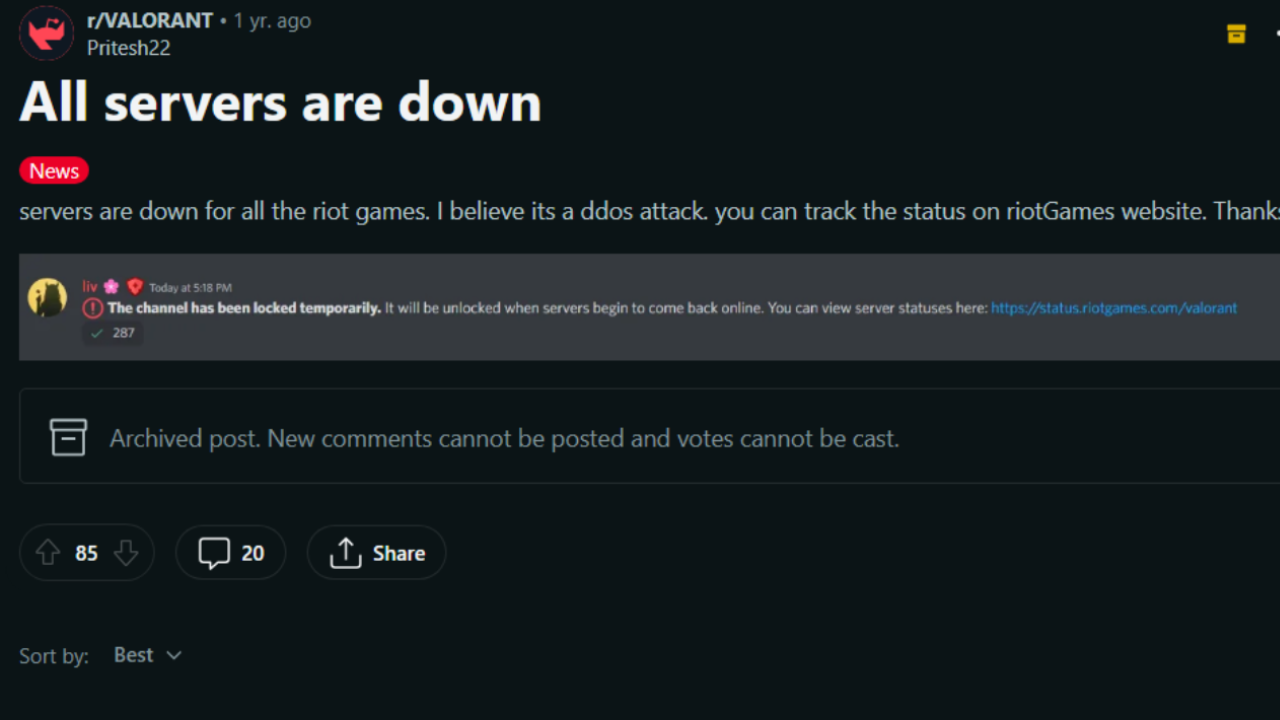The width and height of the screenshot is (1280, 720).
Task: Click the green checkmark icon on the reaction
Action: [99, 333]
